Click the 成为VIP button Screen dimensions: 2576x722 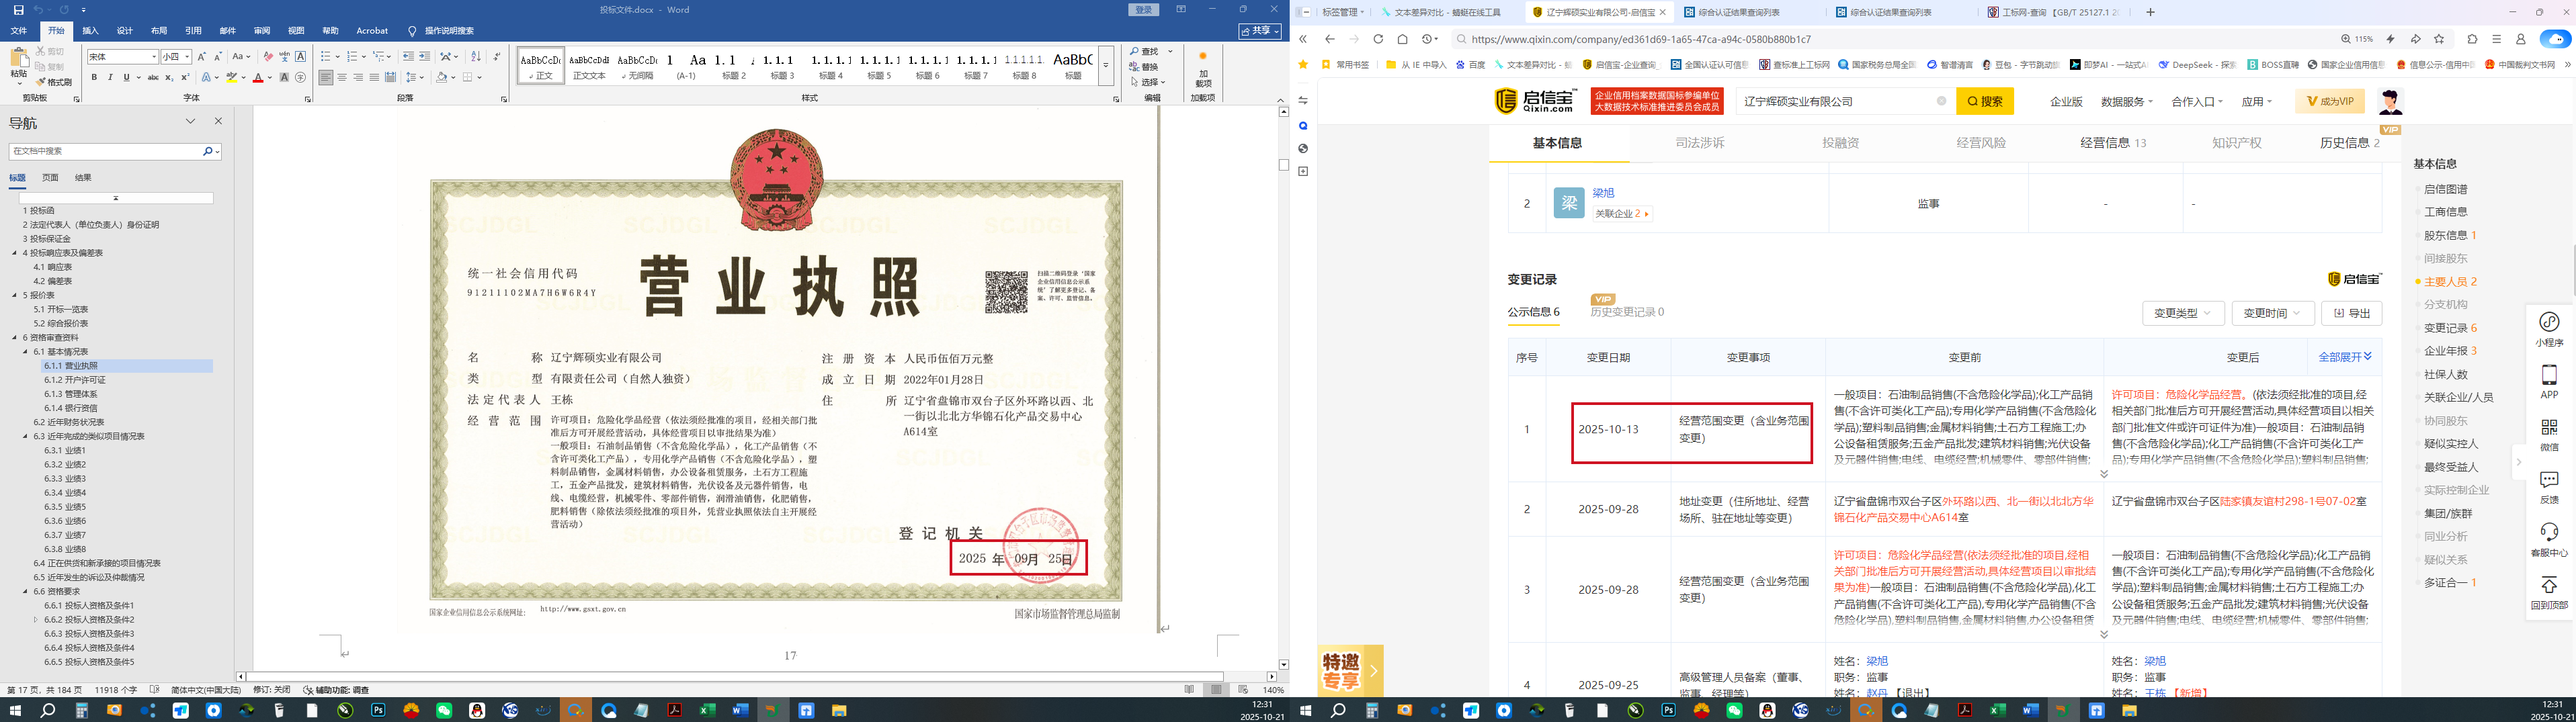[2330, 101]
